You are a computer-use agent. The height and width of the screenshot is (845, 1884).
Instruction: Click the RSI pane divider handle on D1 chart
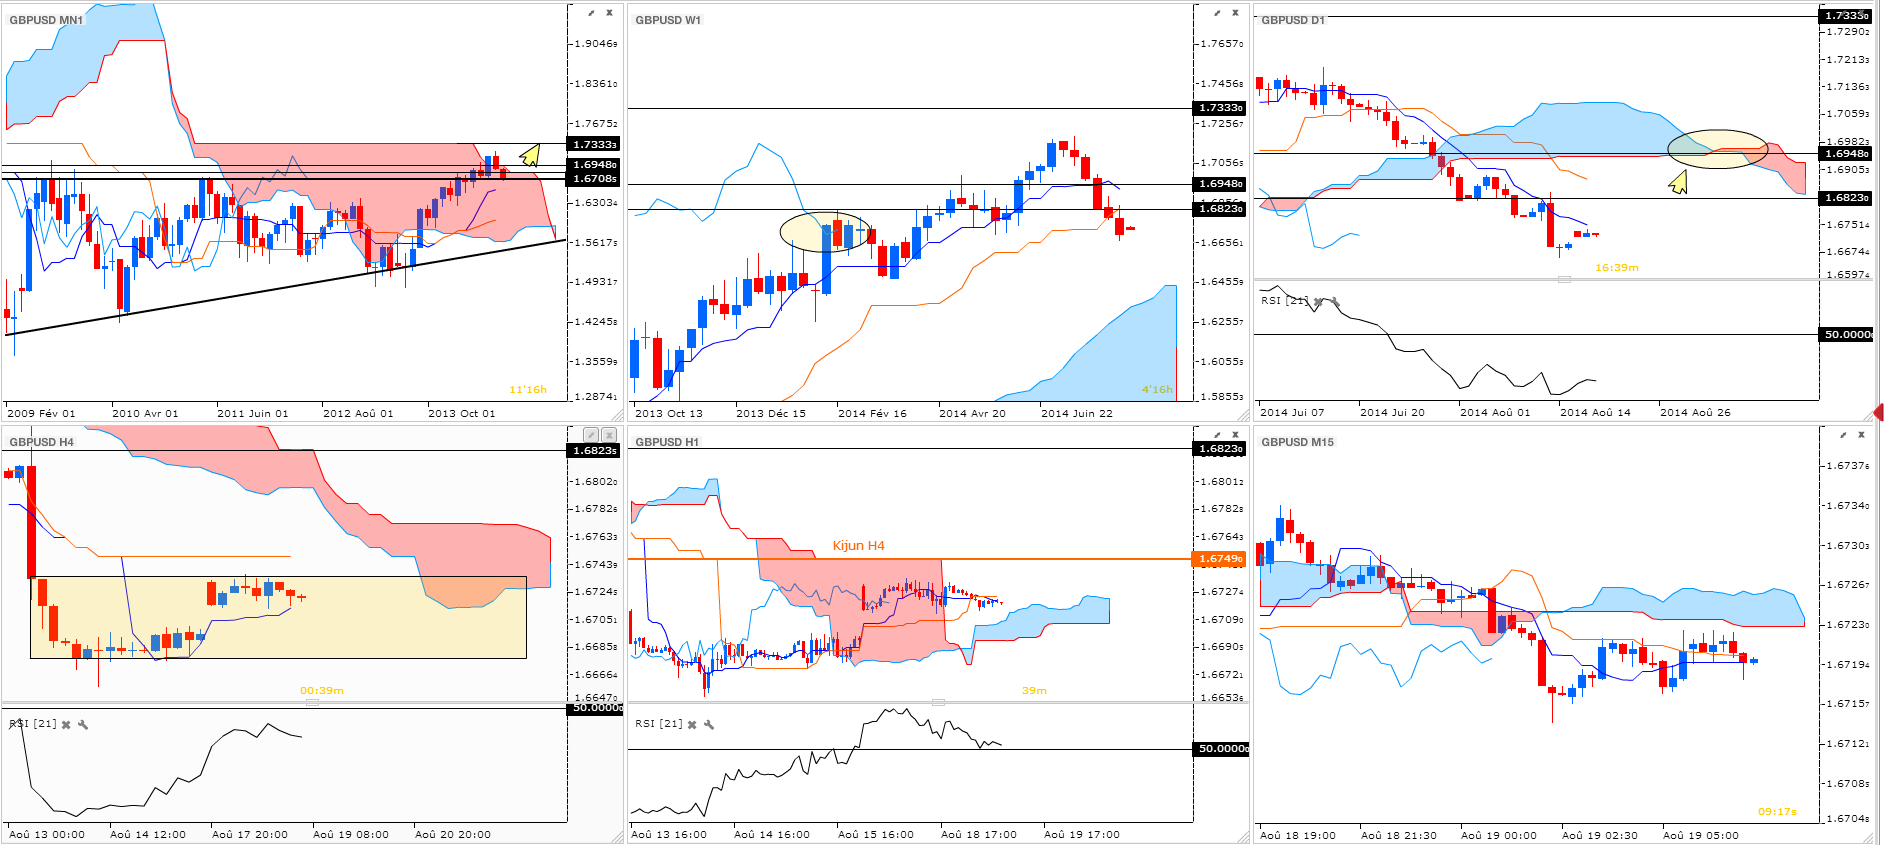[1564, 280]
